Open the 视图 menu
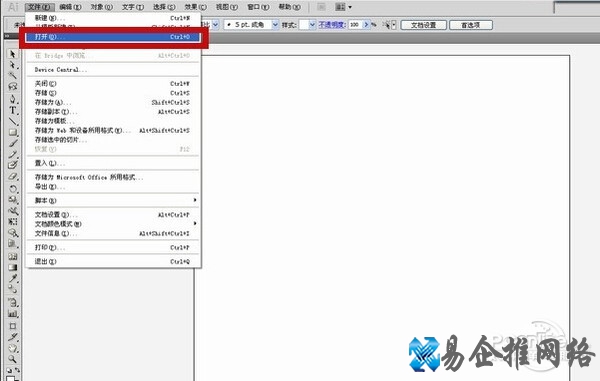The image size is (600, 381). (x=227, y=7)
